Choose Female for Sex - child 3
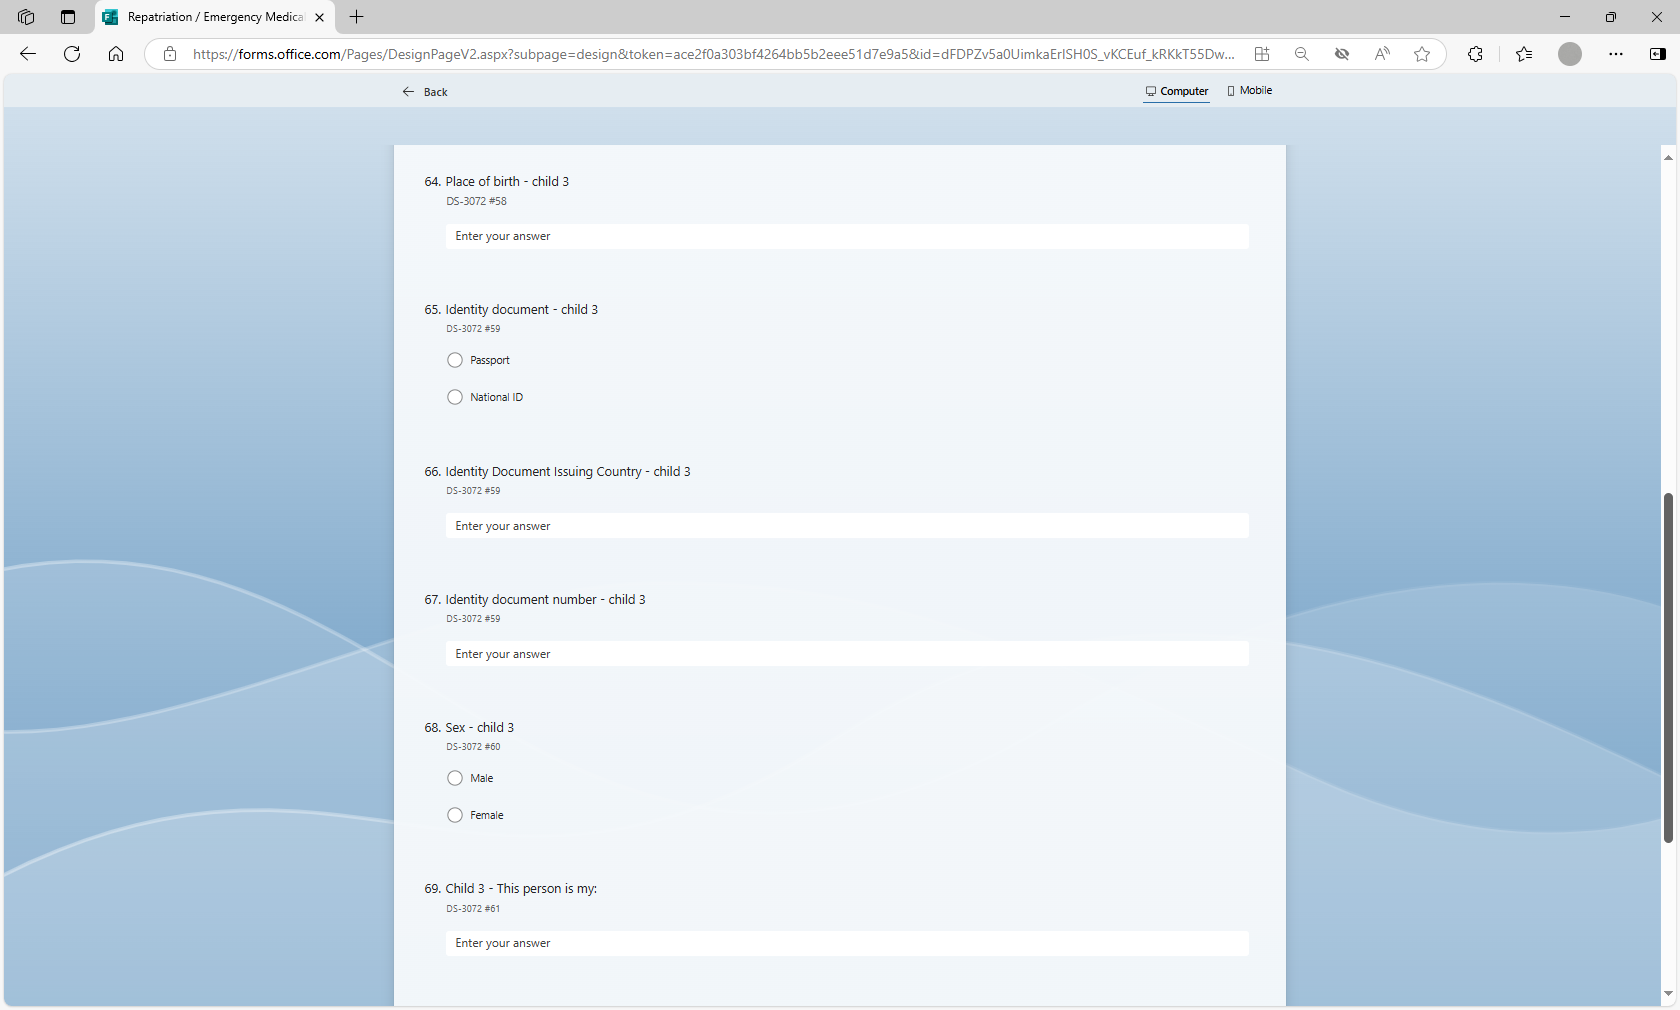The width and height of the screenshot is (1680, 1010). 455,815
